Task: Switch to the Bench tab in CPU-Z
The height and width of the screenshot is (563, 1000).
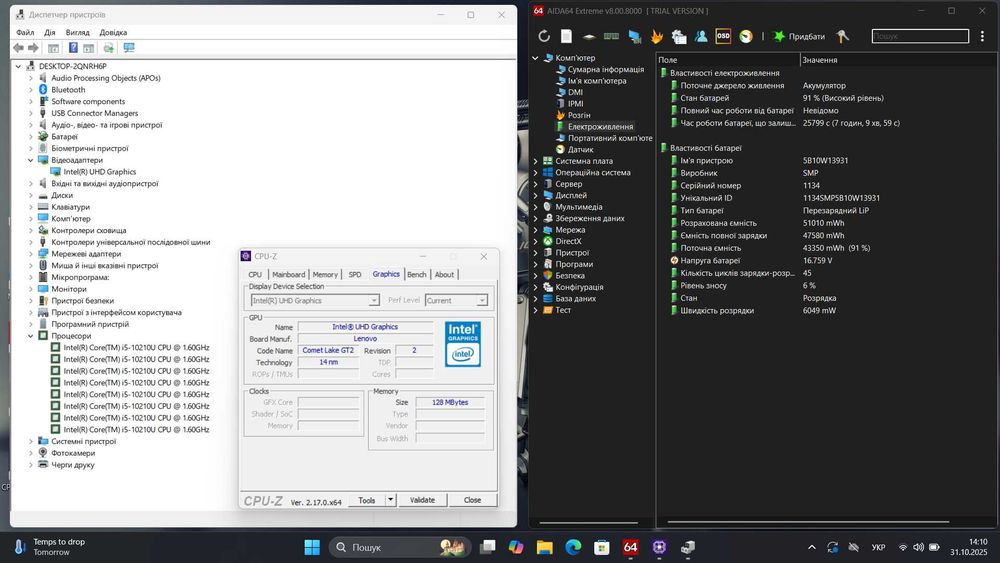Action: coord(416,275)
